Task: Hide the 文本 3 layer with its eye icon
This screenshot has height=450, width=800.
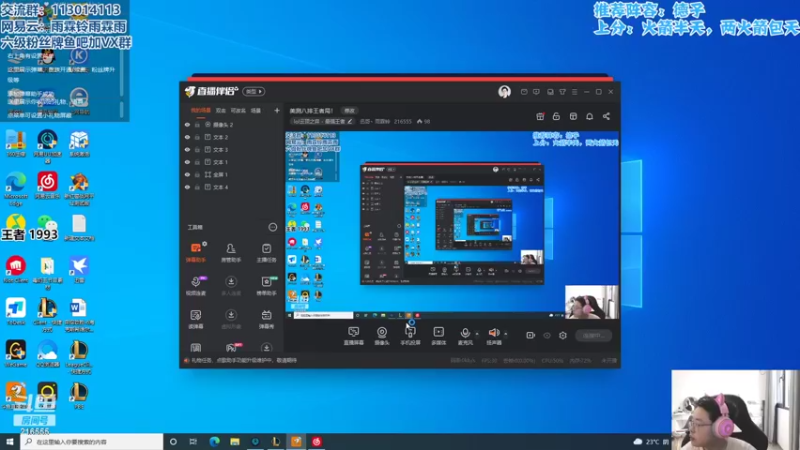Action: click(187, 149)
